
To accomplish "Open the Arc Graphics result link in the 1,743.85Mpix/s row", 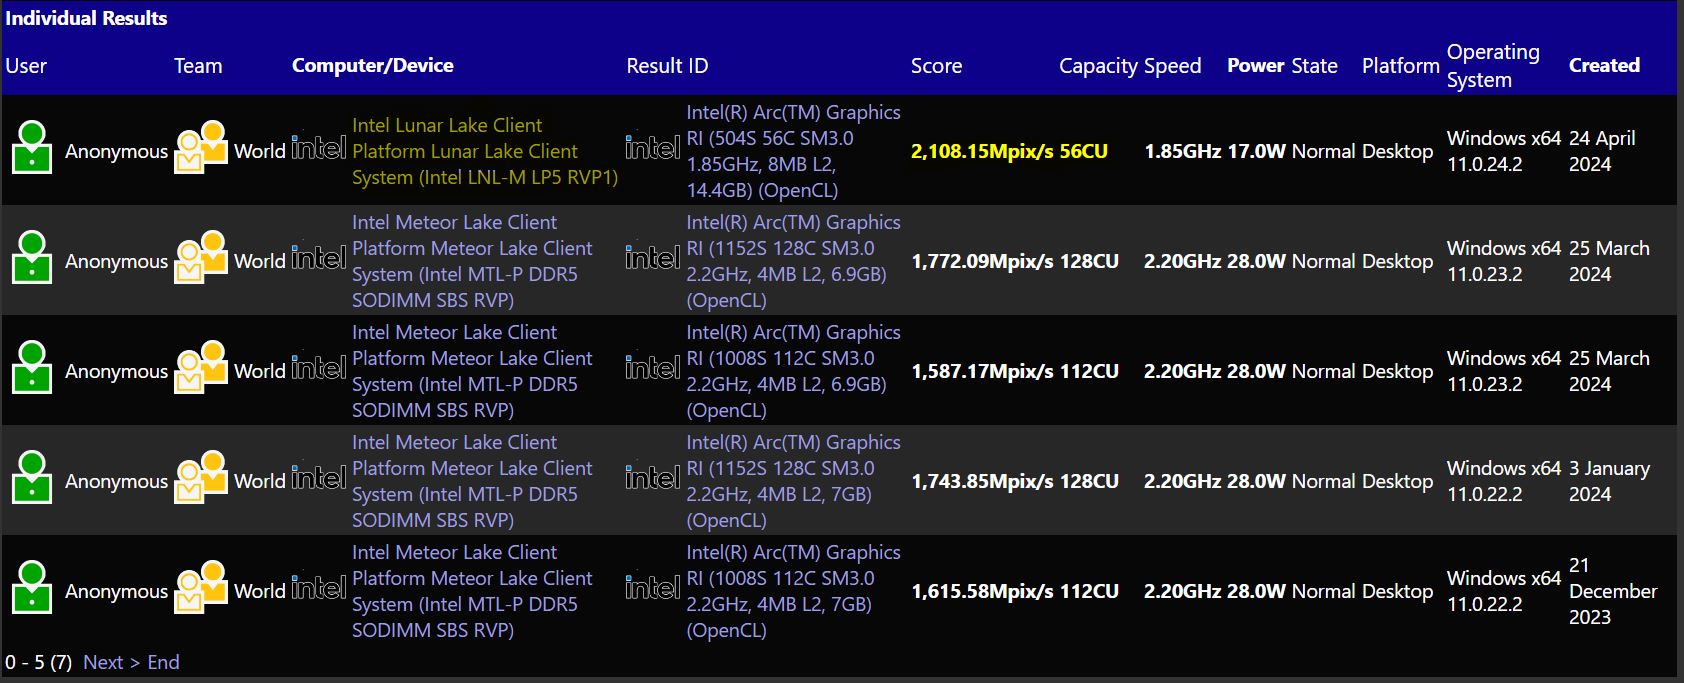I will pyautogui.click(x=793, y=481).
